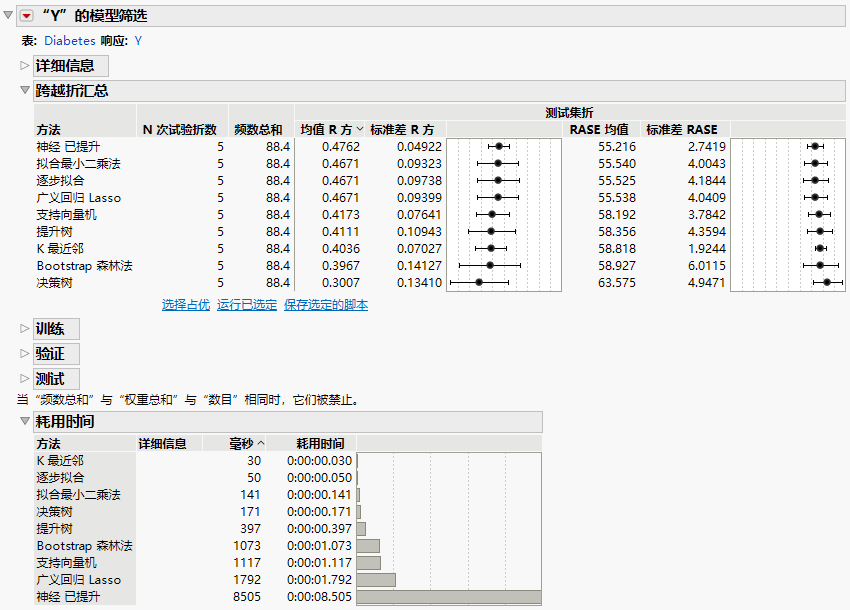
Task: Select the K 最近邻 row in summary
Action: (x=60, y=248)
